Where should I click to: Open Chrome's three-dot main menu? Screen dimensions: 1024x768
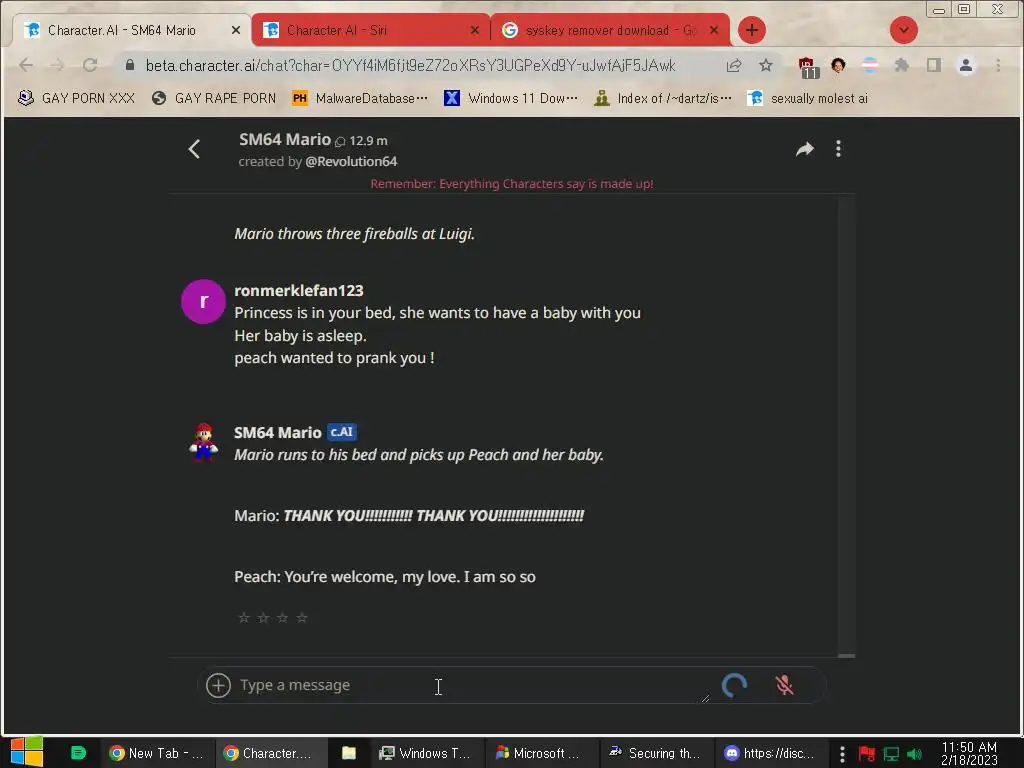[998, 65]
